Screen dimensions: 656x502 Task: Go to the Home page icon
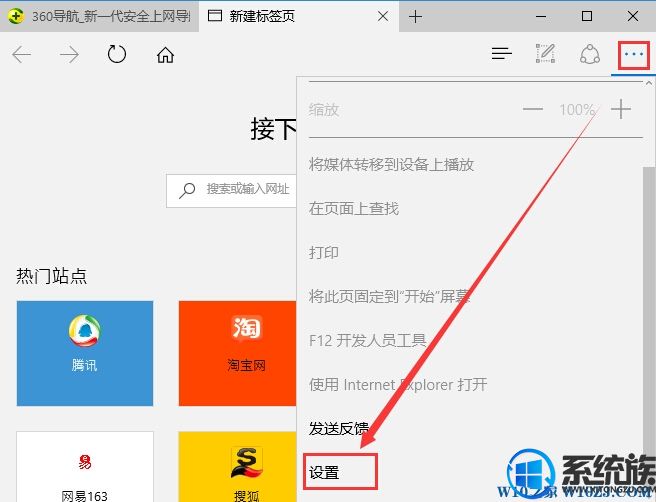pyautogui.click(x=165, y=55)
